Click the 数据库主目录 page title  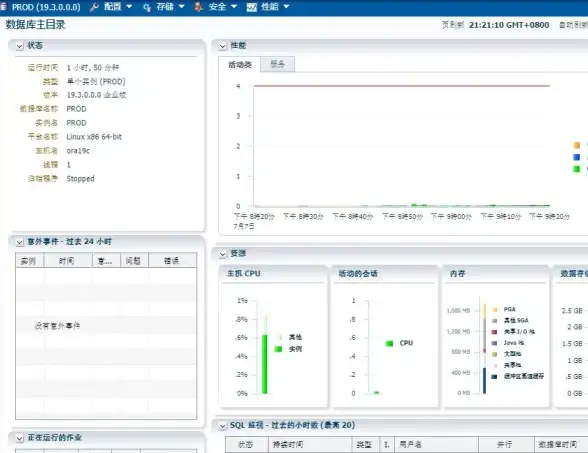[35, 25]
